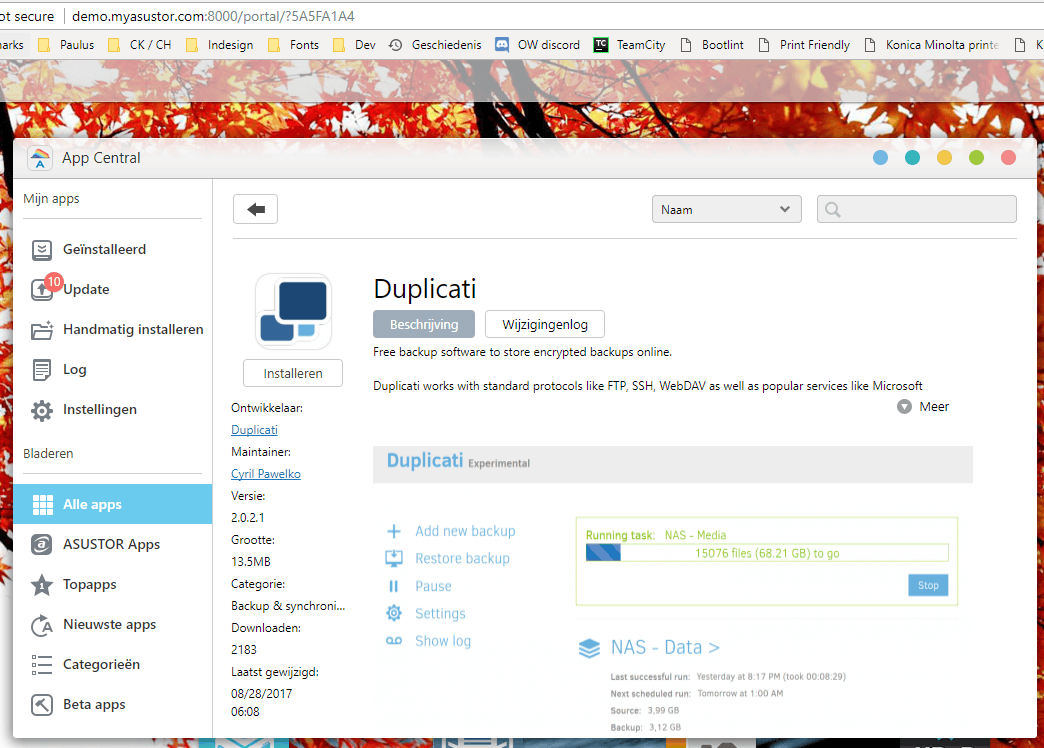Open the CK / CH bookmark folder
This screenshot has height=748, width=1044.
point(140,45)
